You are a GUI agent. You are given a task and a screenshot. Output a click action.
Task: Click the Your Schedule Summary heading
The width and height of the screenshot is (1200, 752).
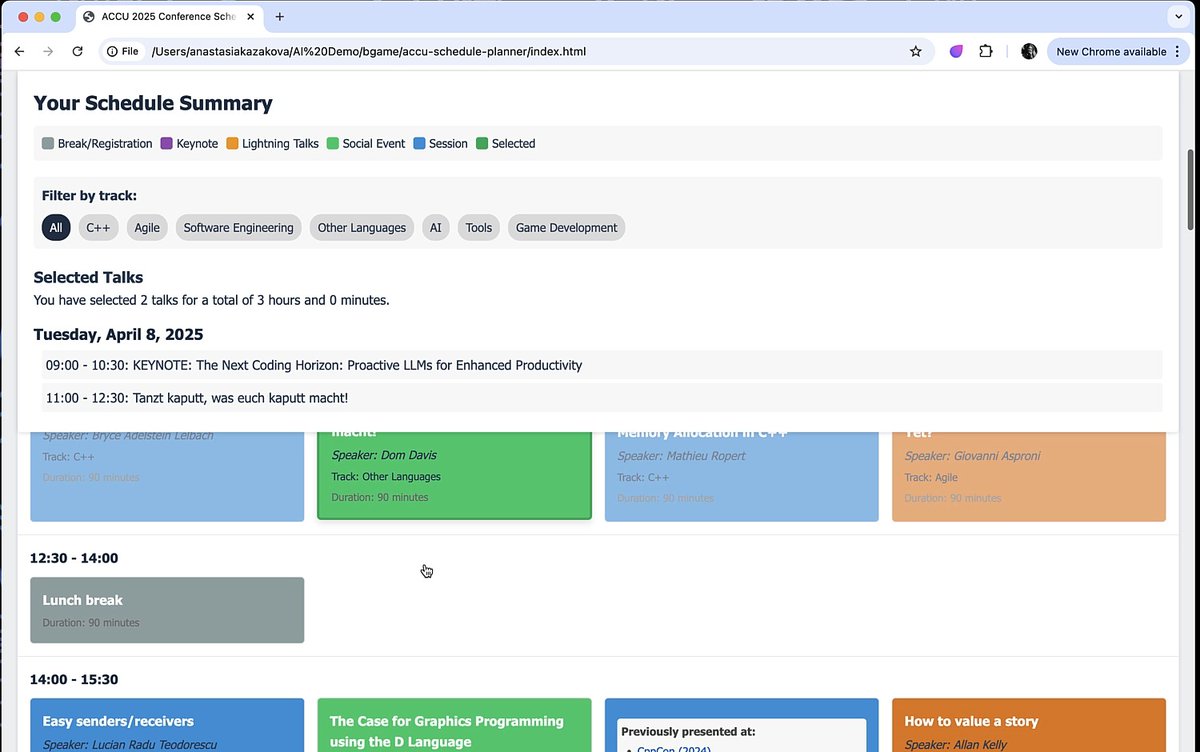pyautogui.click(x=153, y=103)
